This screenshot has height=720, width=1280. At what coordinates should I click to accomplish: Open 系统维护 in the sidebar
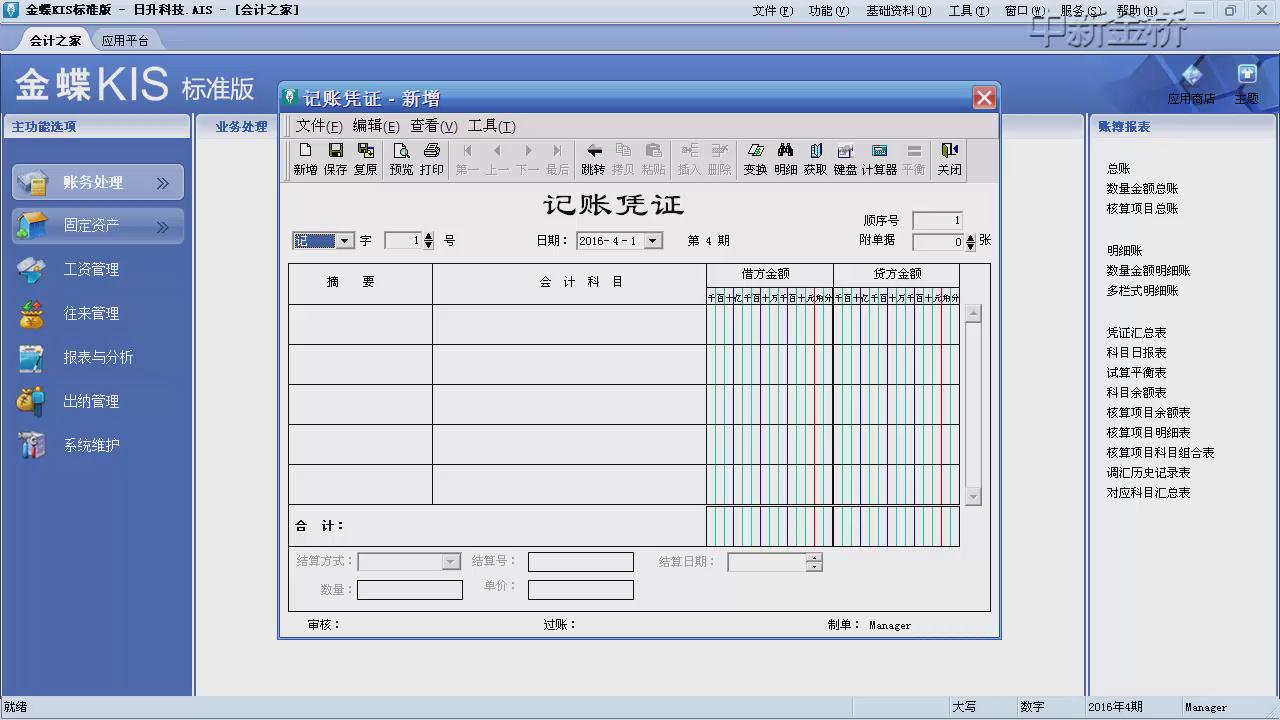[91, 445]
